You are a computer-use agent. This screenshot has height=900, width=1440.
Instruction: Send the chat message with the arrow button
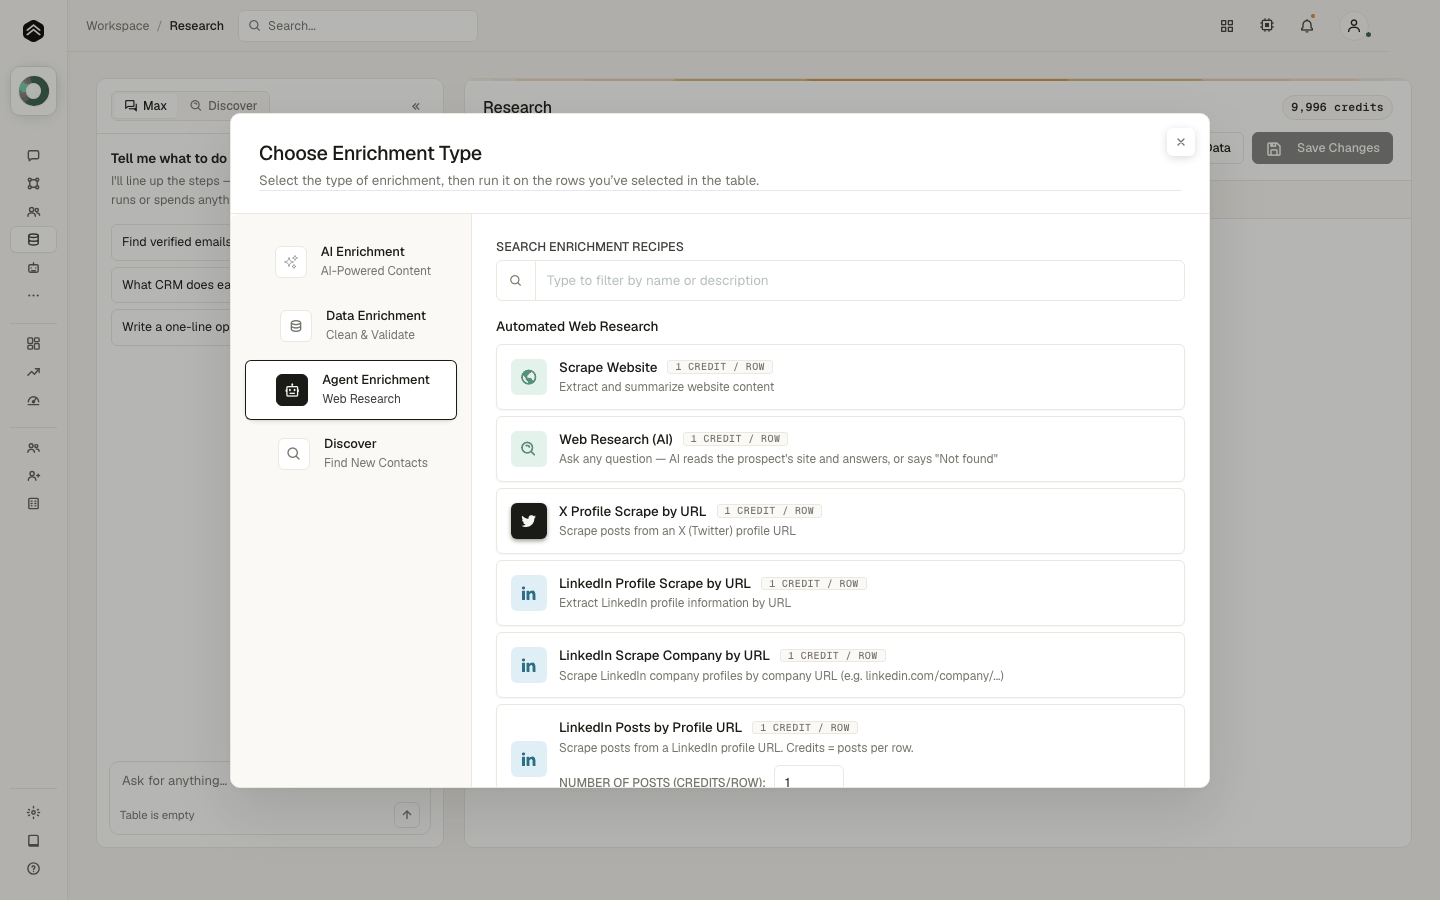407,815
